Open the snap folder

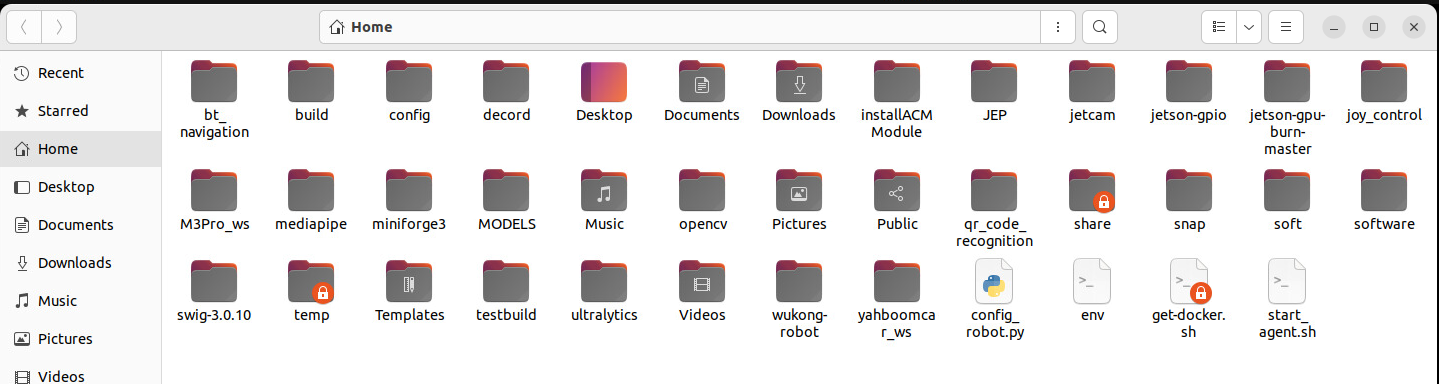pos(1189,191)
